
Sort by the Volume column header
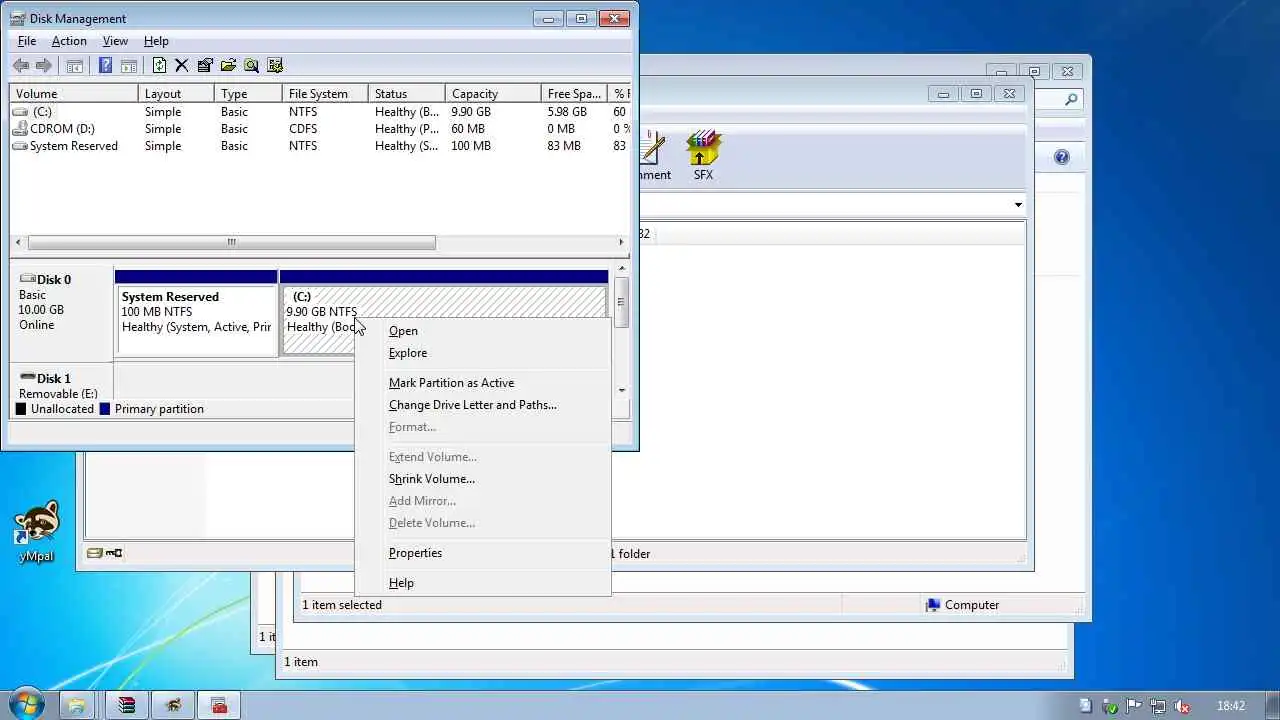click(x=74, y=94)
